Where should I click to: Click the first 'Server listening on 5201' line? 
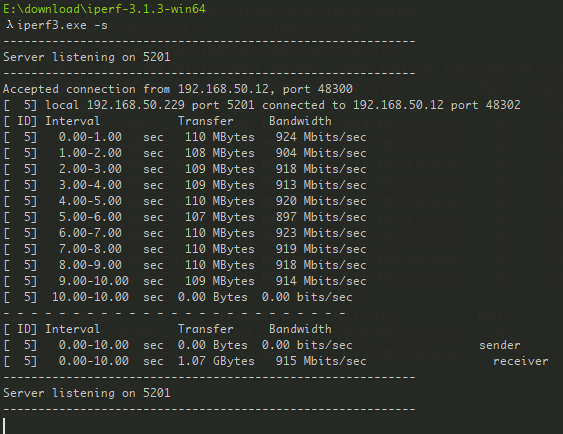pos(87,57)
